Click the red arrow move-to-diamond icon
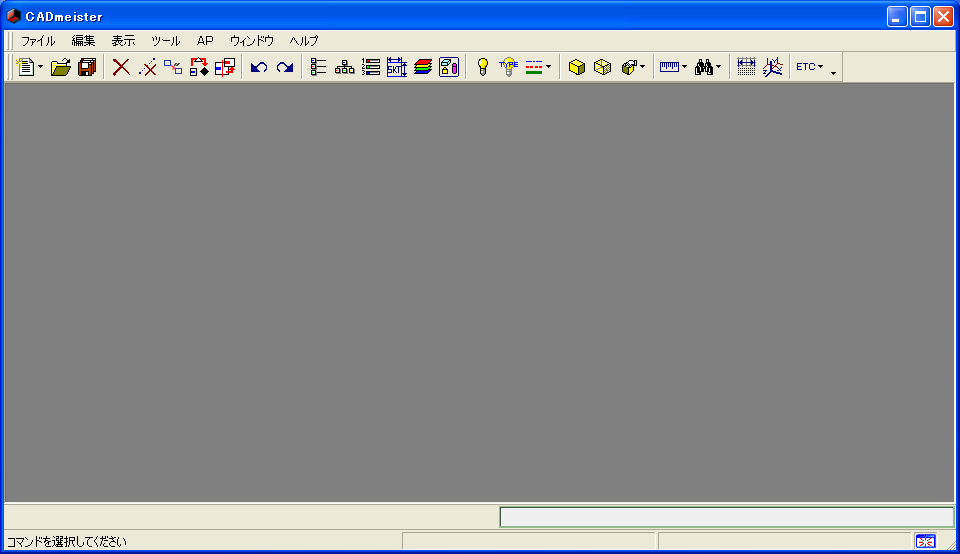 point(198,67)
